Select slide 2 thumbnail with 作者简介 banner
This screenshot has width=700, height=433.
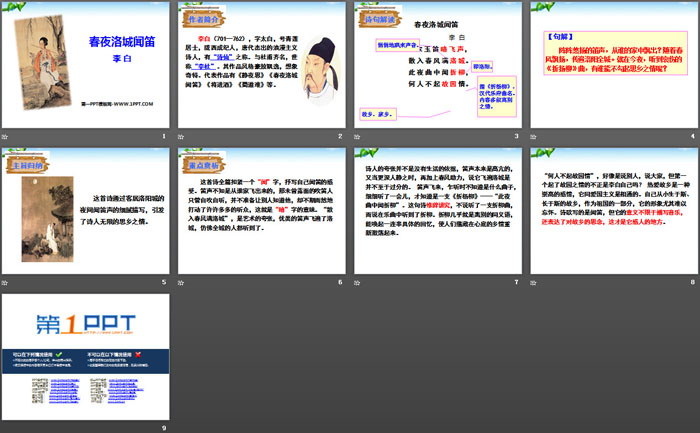(262, 65)
